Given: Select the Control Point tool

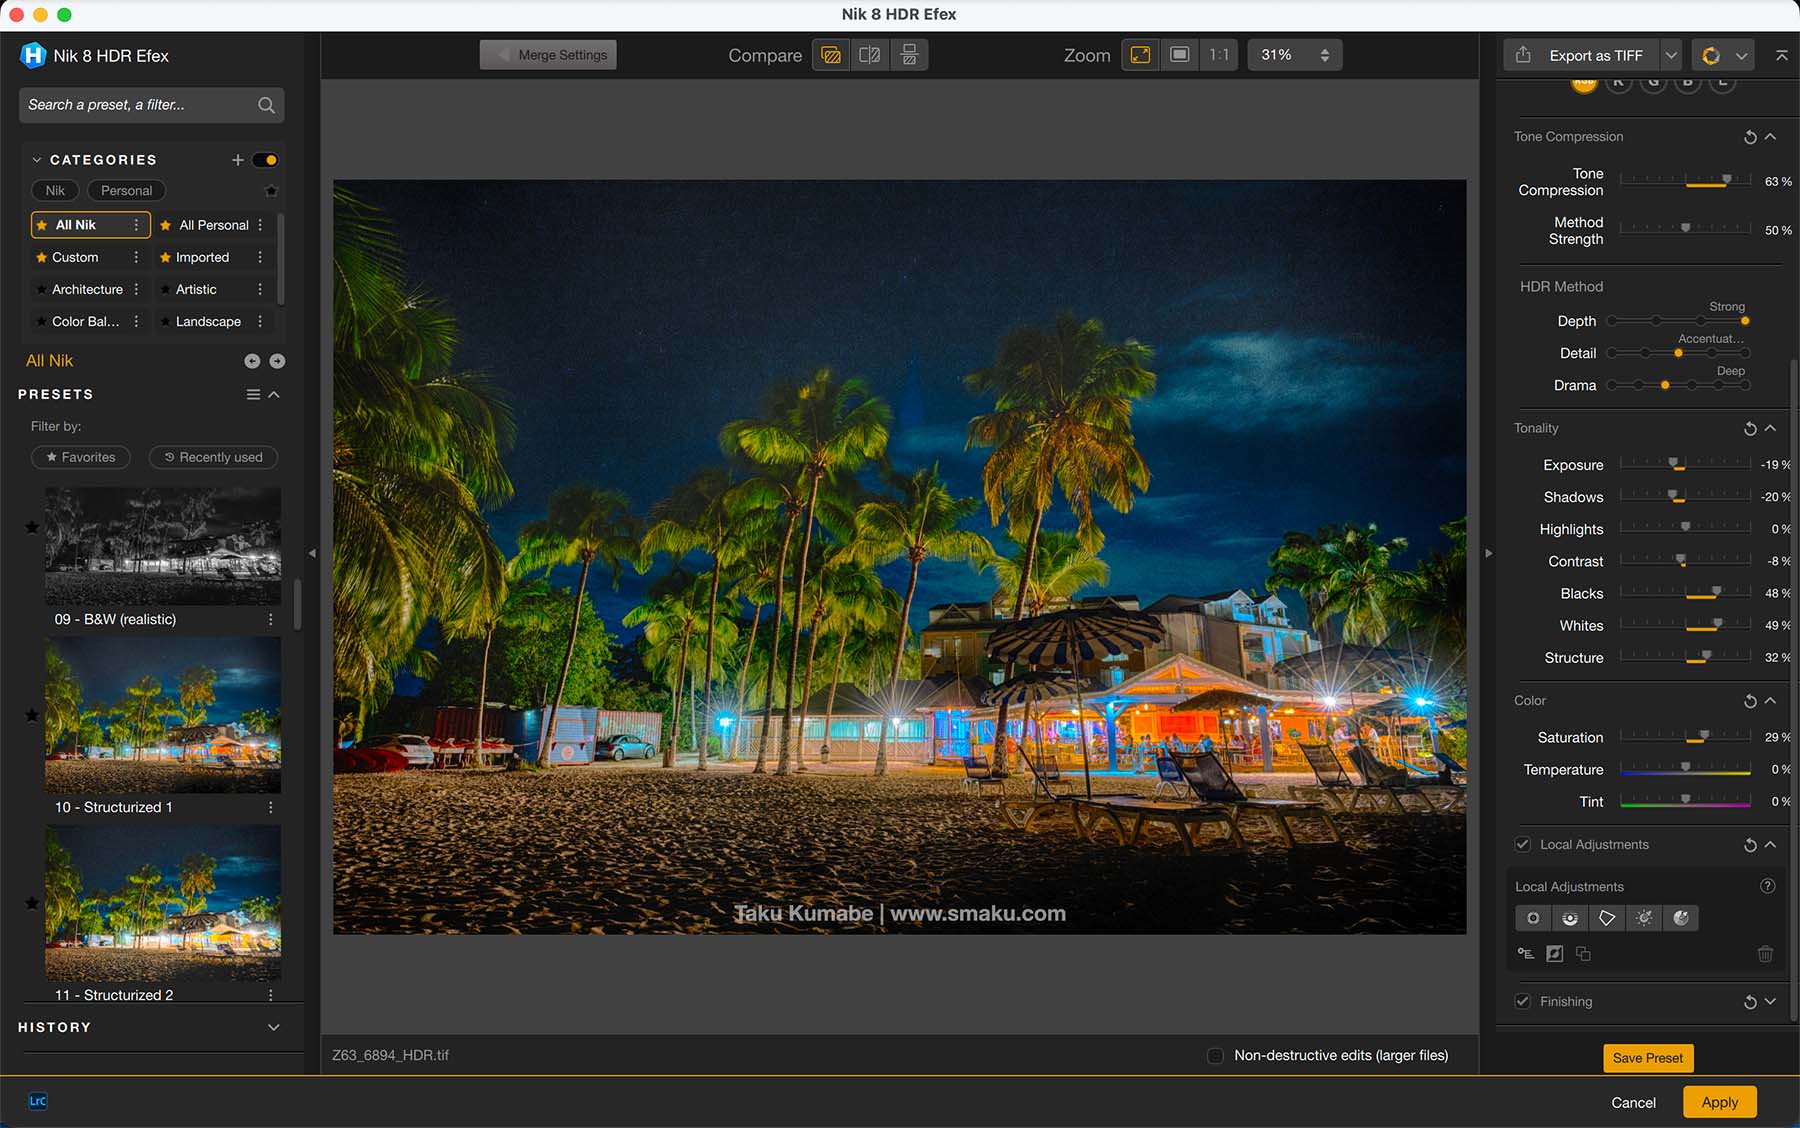Looking at the screenshot, I should tap(1533, 918).
